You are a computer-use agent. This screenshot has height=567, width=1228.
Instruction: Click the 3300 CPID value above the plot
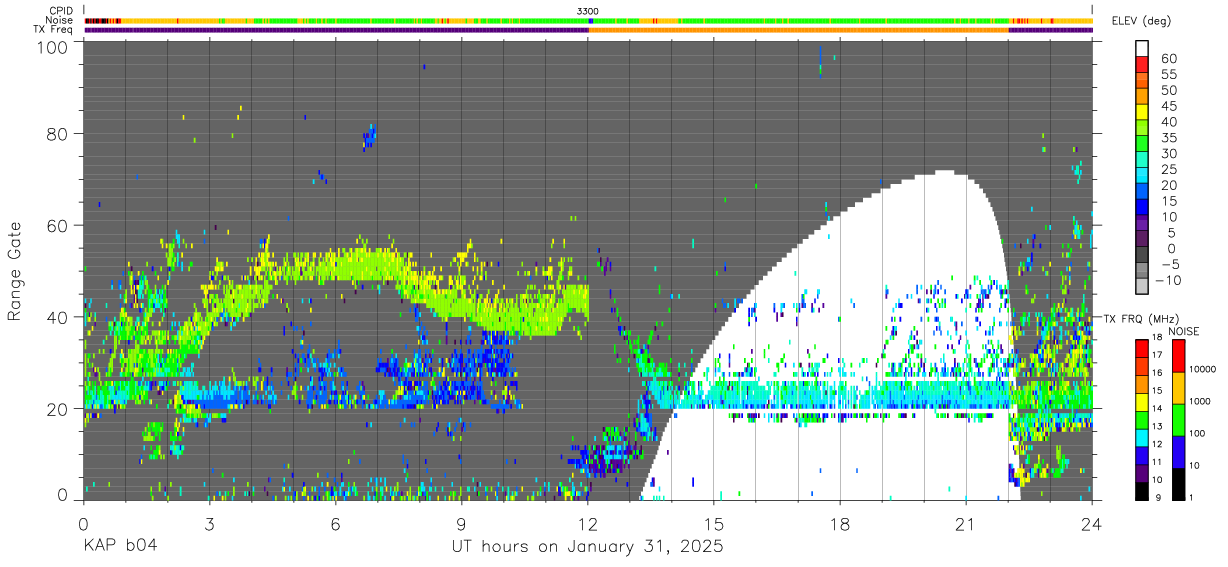[588, 11]
